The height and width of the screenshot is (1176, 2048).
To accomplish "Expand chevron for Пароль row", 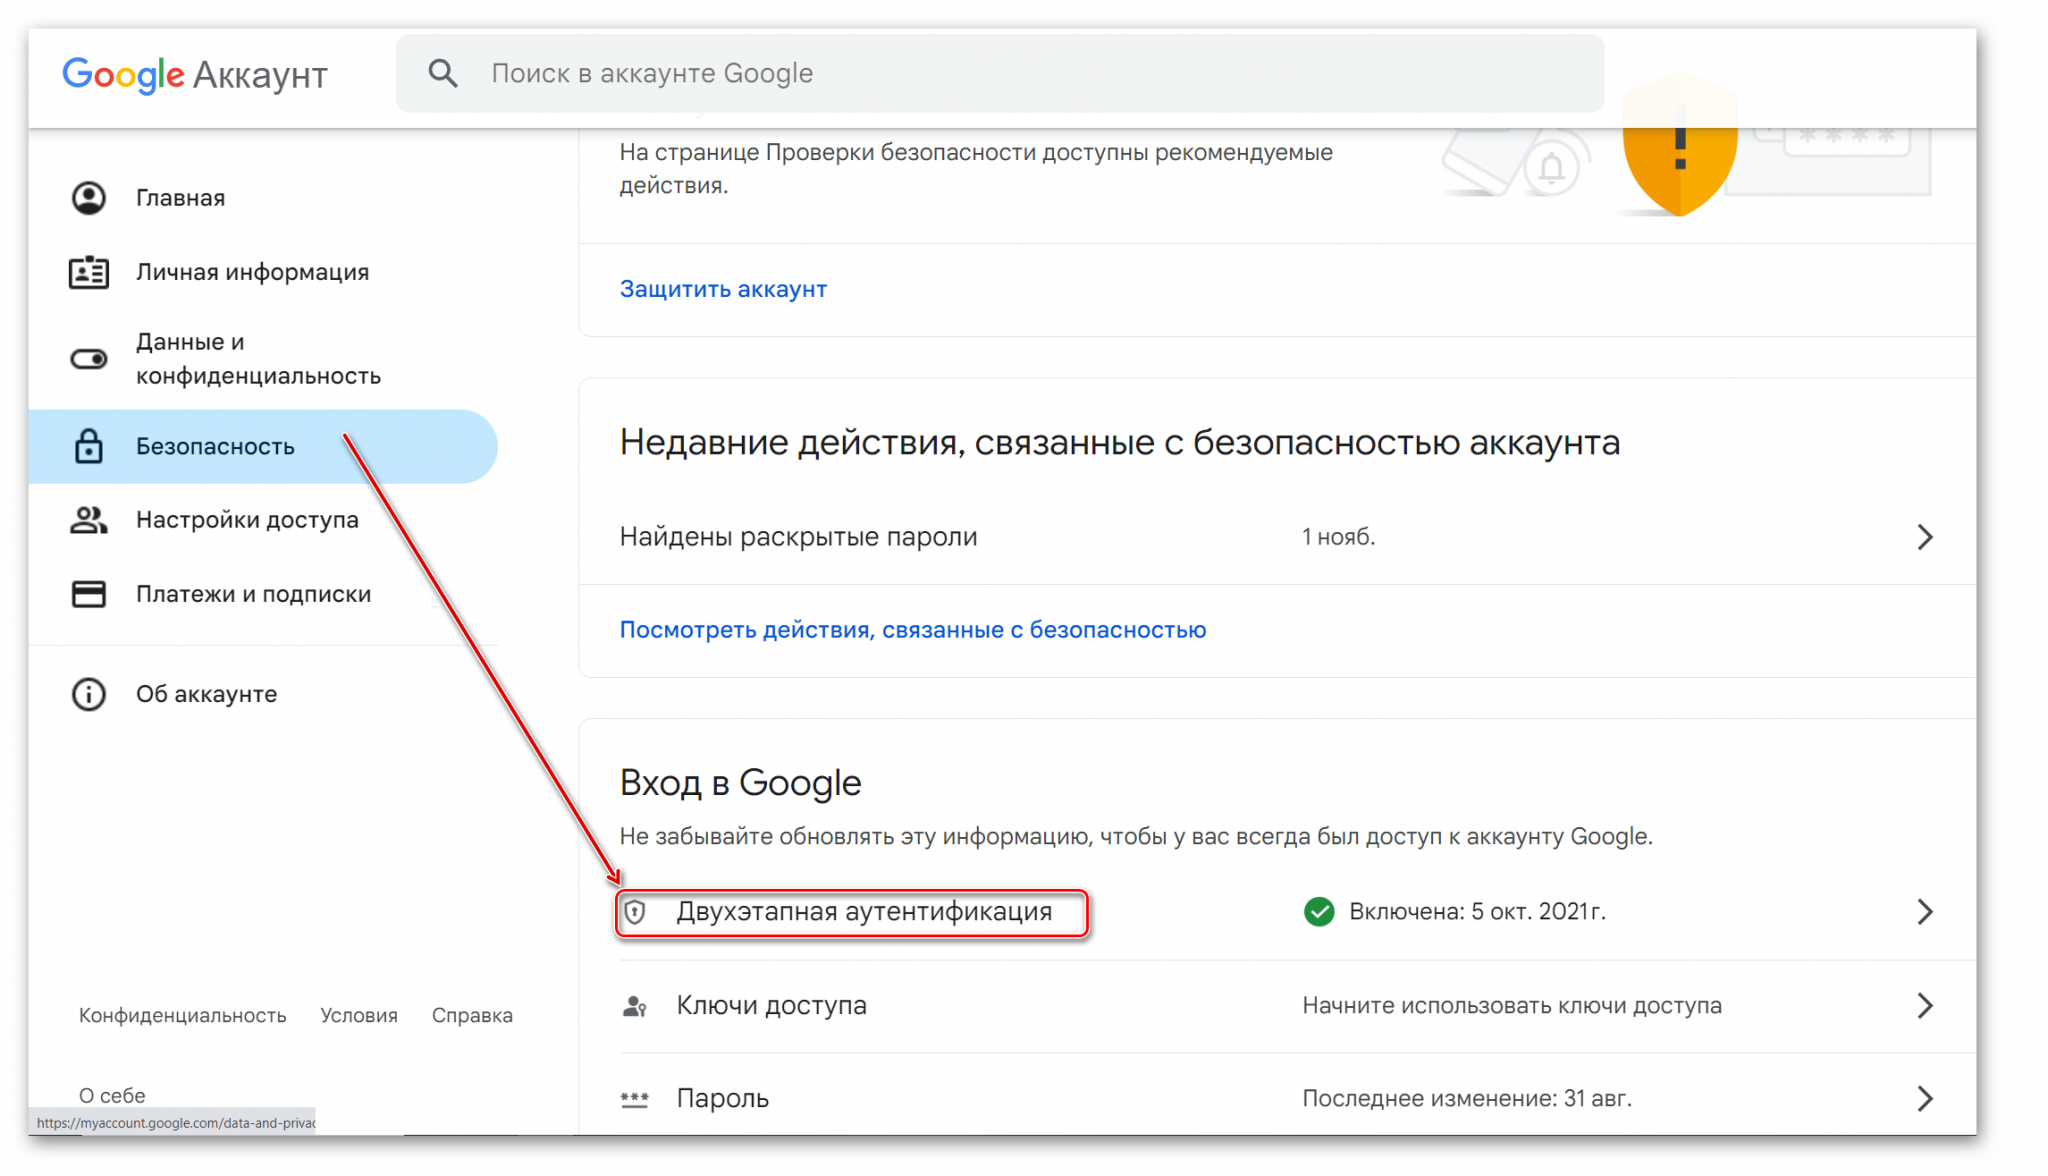I will [1925, 1099].
